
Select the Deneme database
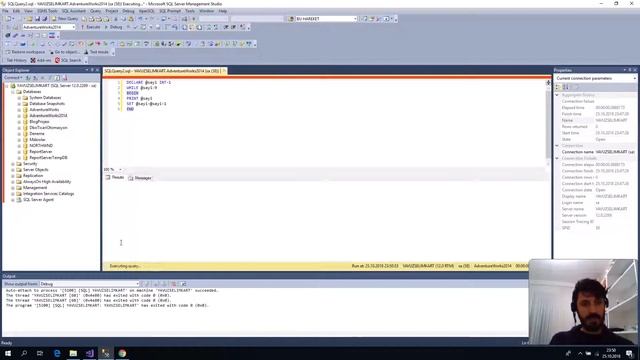[x=37, y=133]
